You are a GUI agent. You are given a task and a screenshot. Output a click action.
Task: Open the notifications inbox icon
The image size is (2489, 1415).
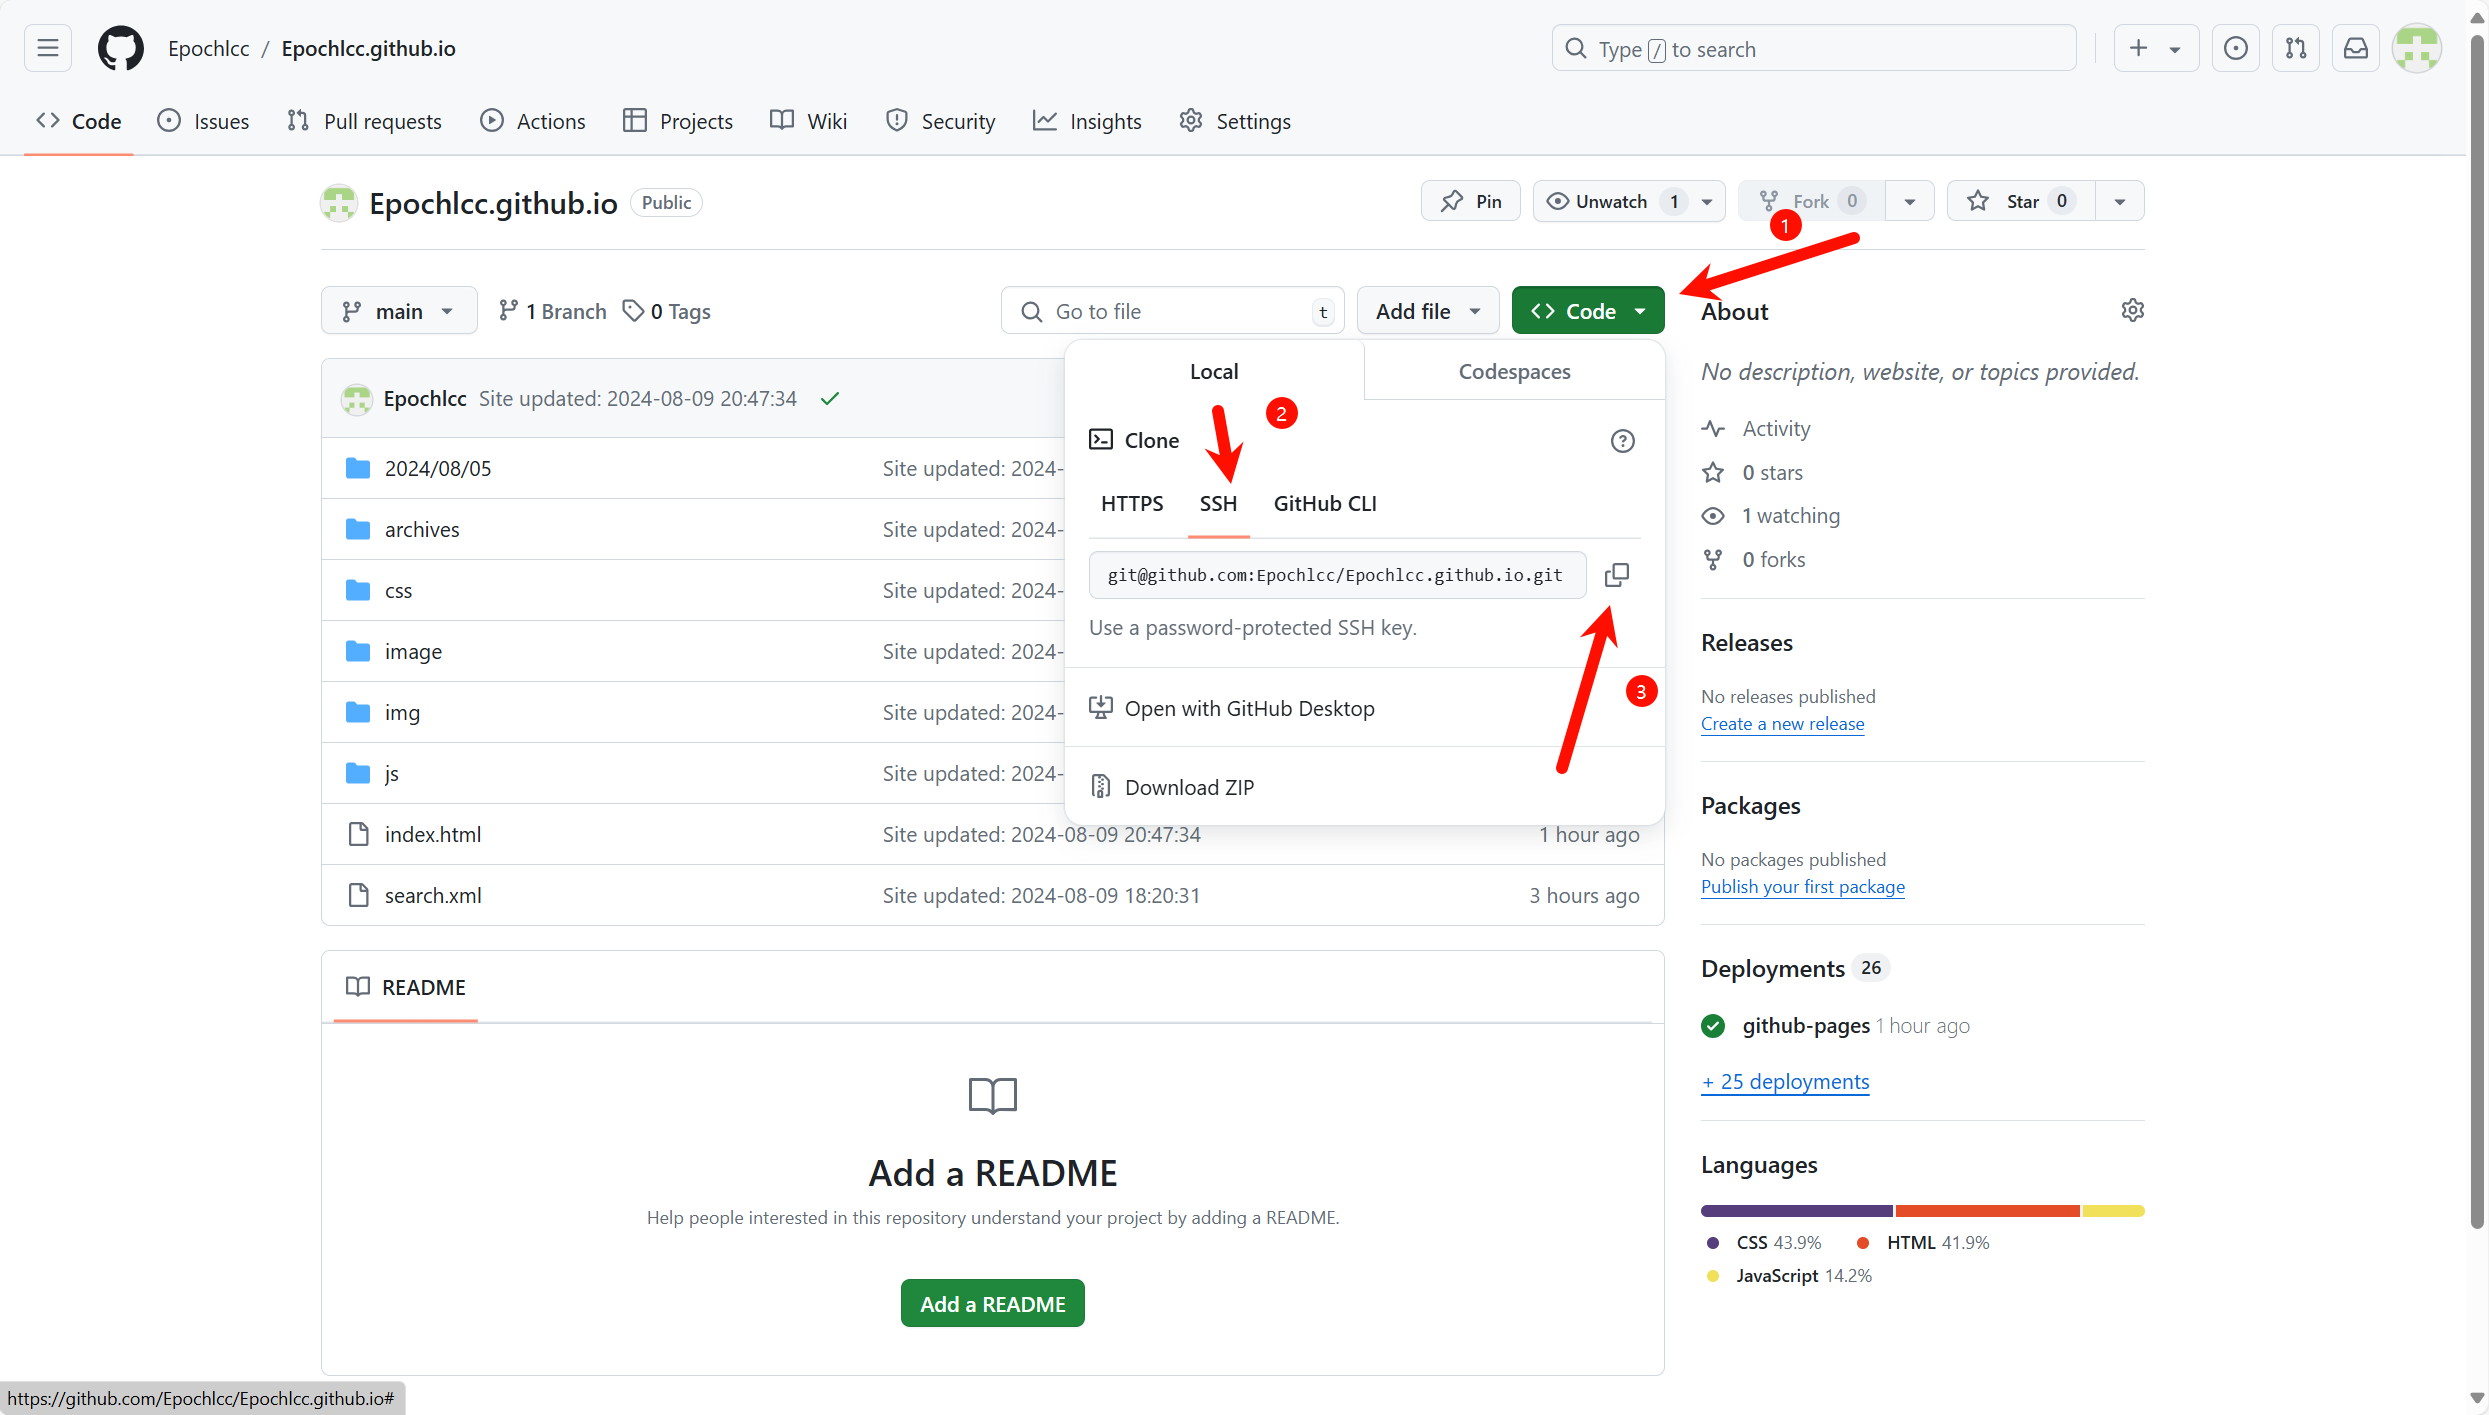point(2356,48)
